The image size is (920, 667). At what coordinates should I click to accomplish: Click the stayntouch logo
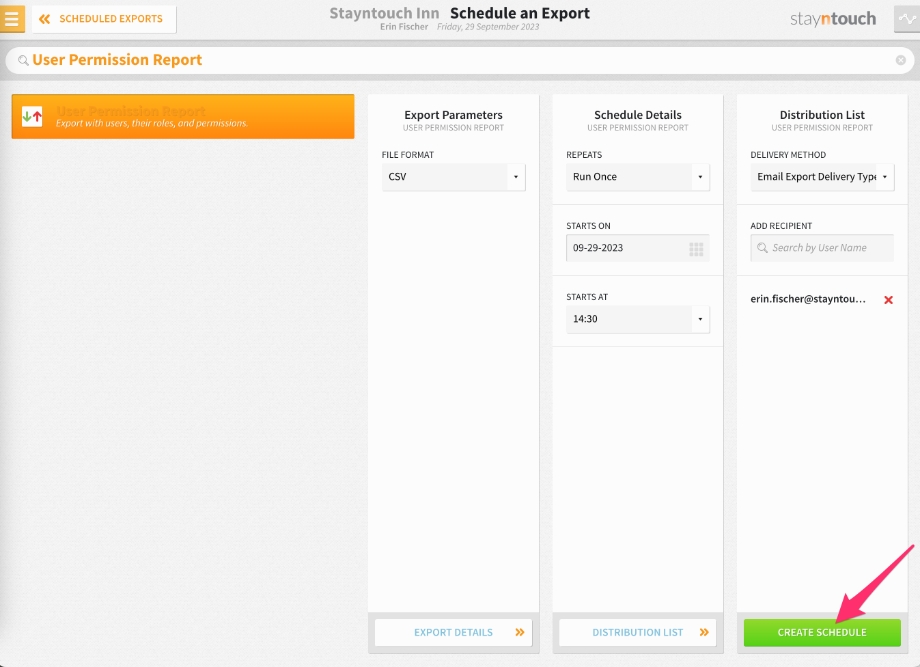(x=833, y=19)
